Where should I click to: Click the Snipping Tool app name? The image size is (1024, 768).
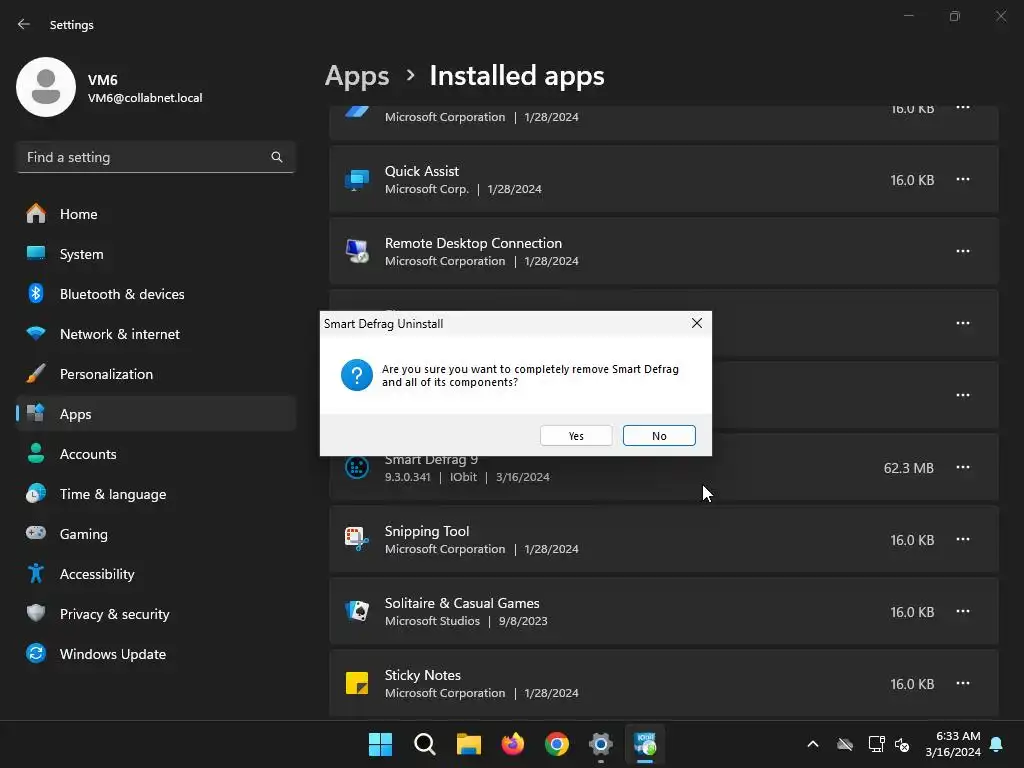coord(426,531)
